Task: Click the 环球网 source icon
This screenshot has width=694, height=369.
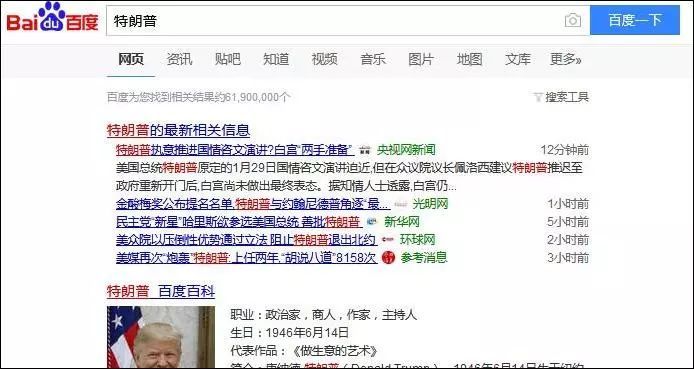Action: pyautogui.click(x=388, y=240)
